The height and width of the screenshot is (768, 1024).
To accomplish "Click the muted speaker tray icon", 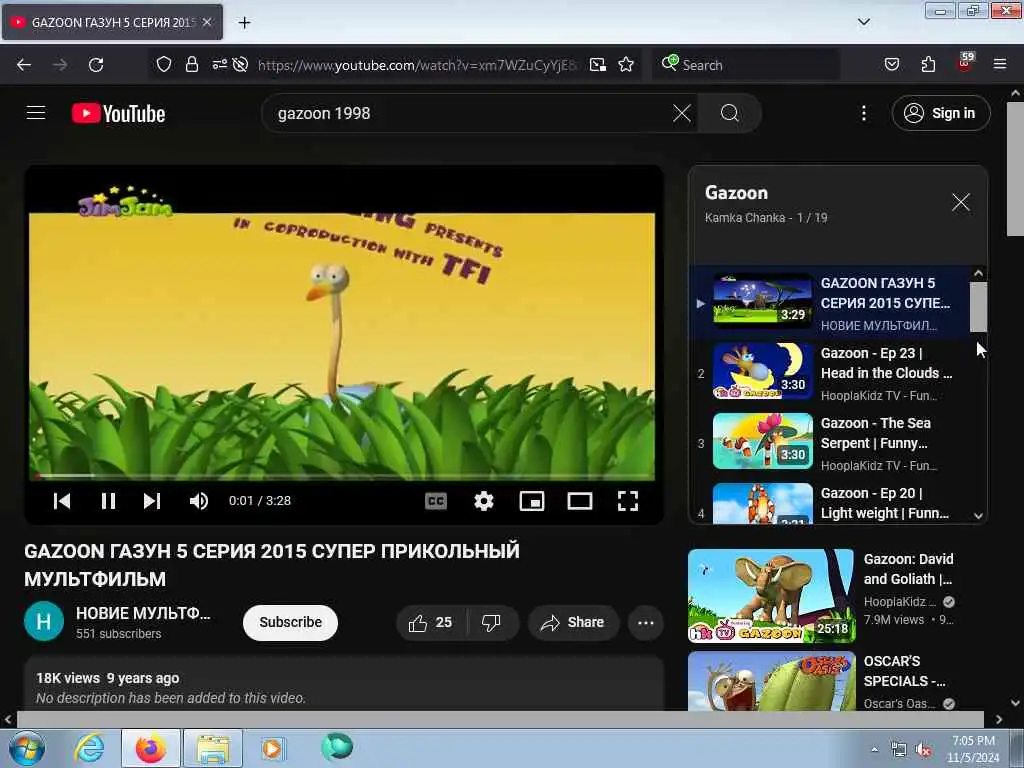I will point(923,750).
